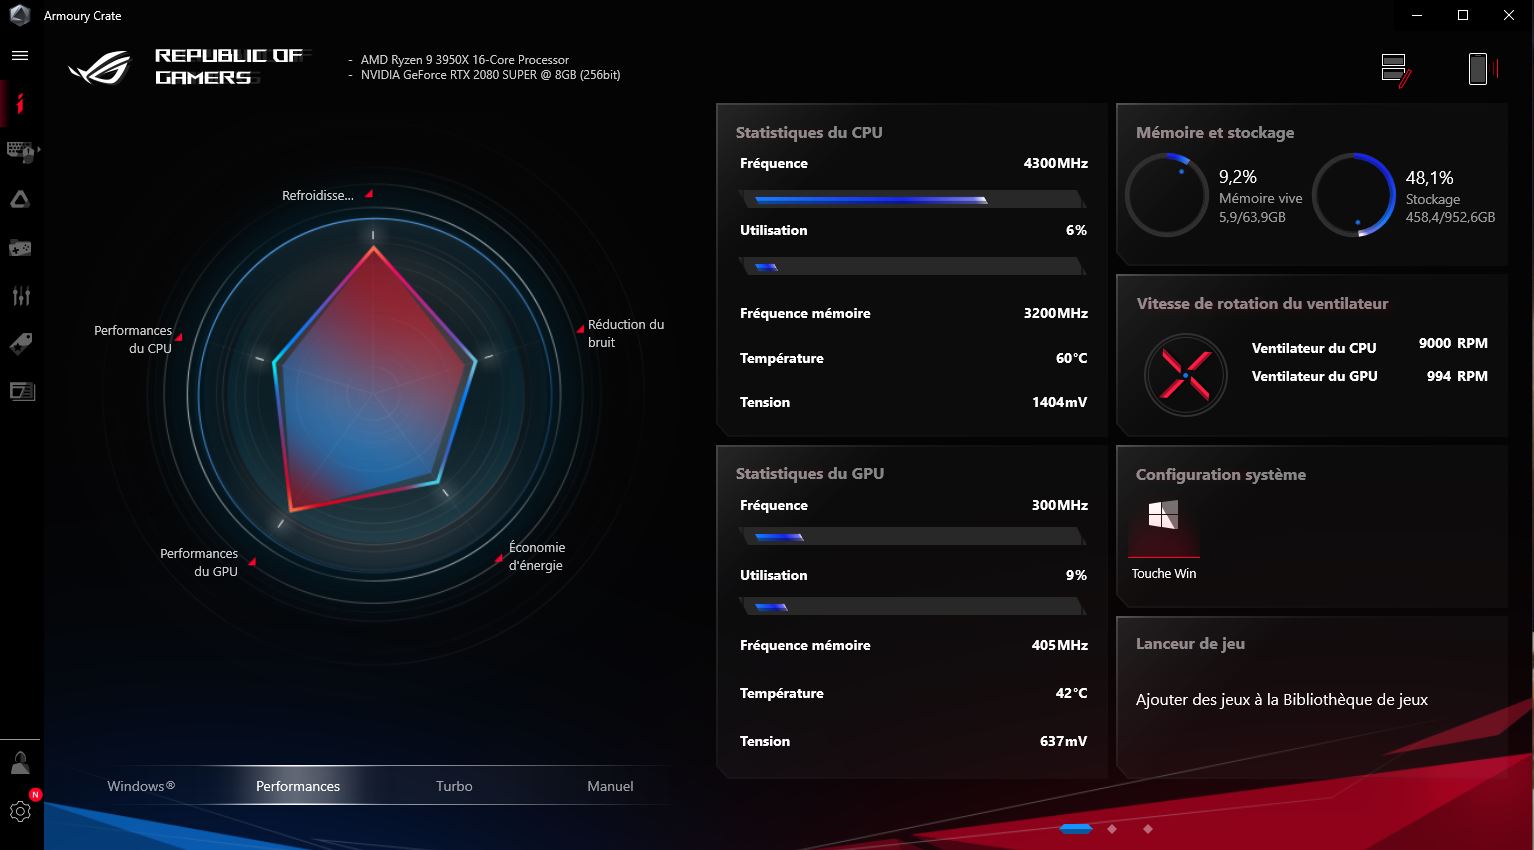Click the Mémoire vive circular gauge

point(1166,195)
